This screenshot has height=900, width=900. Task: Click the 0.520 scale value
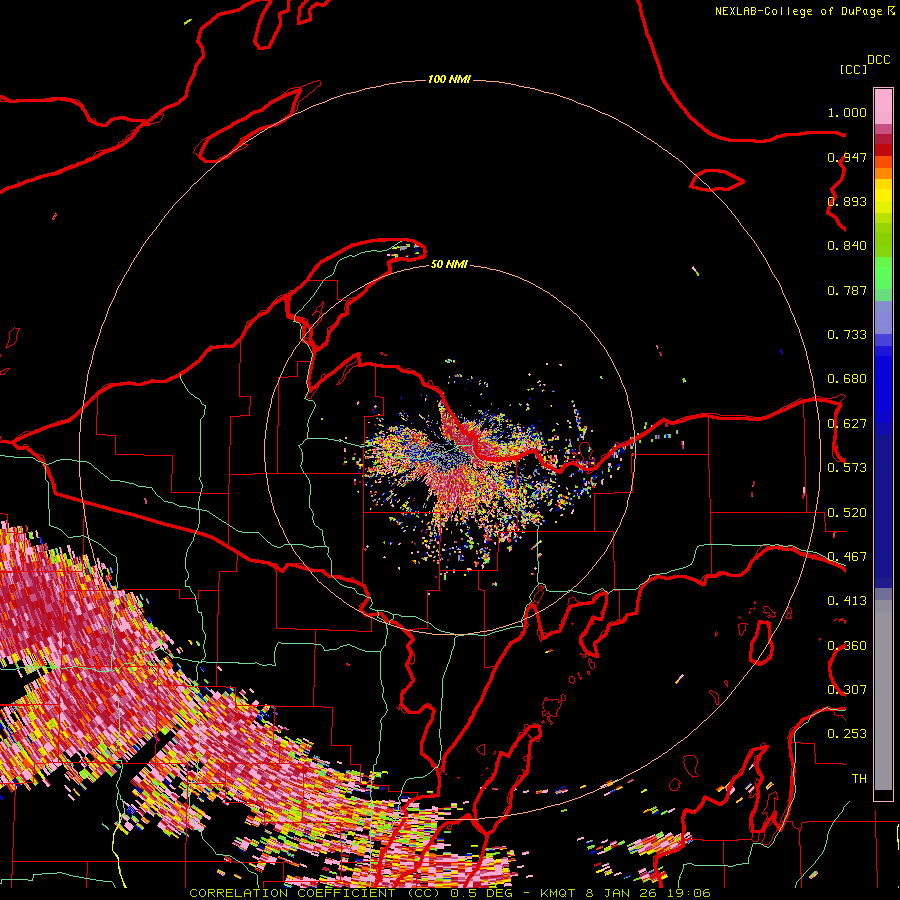[x=847, y=513]
